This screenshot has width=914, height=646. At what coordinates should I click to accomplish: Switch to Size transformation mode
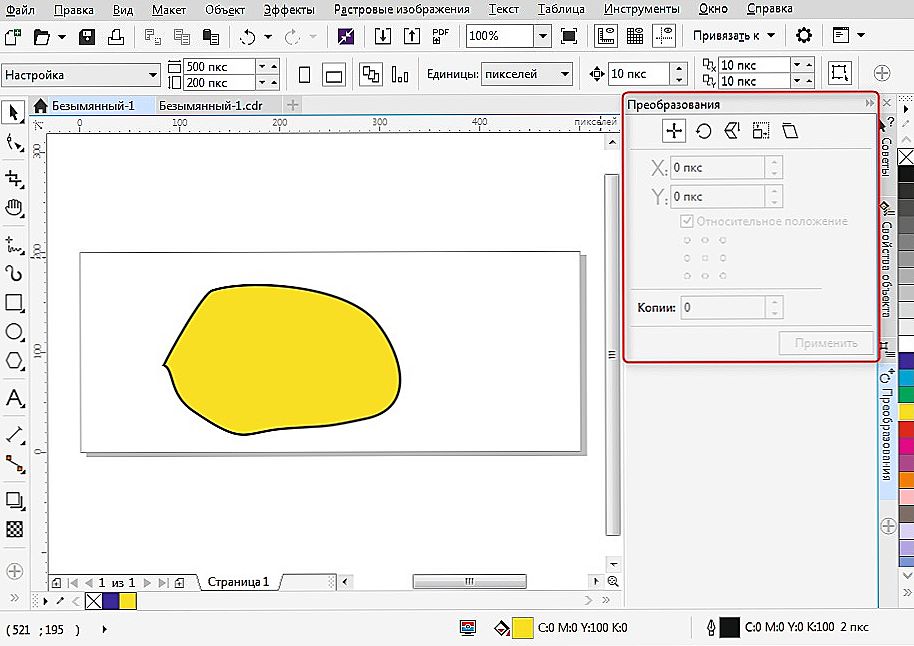(761, 131)
